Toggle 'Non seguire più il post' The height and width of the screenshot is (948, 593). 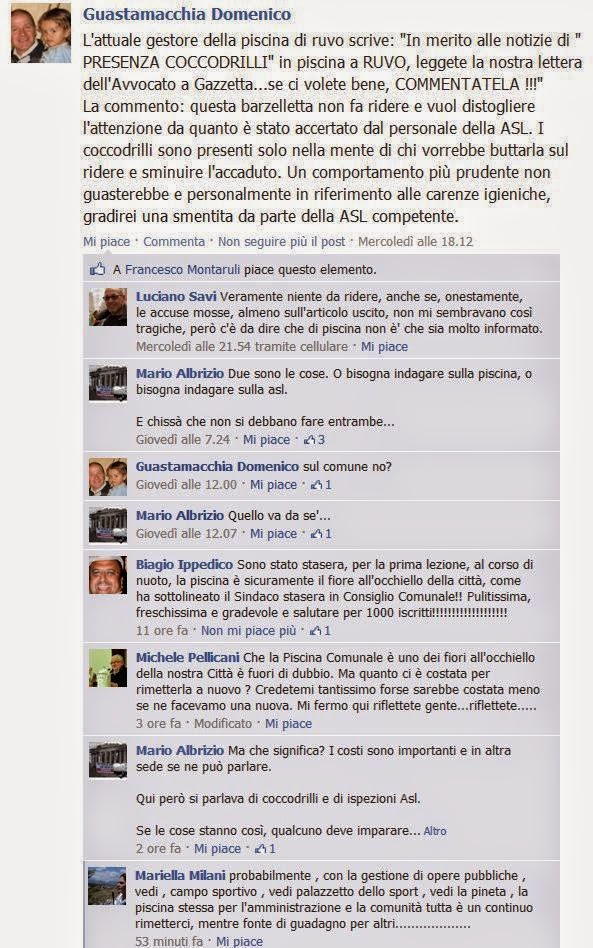[281, 241]
